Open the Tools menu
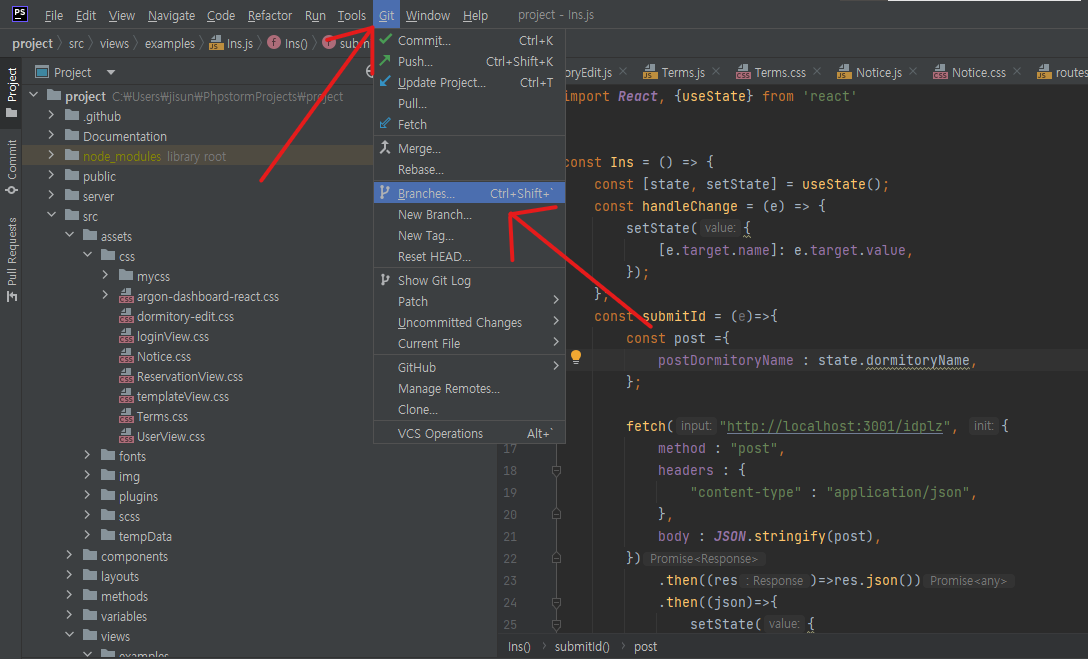Image resolution: width=1088 pixels, height=659 pixels. [x=351, y=15]
